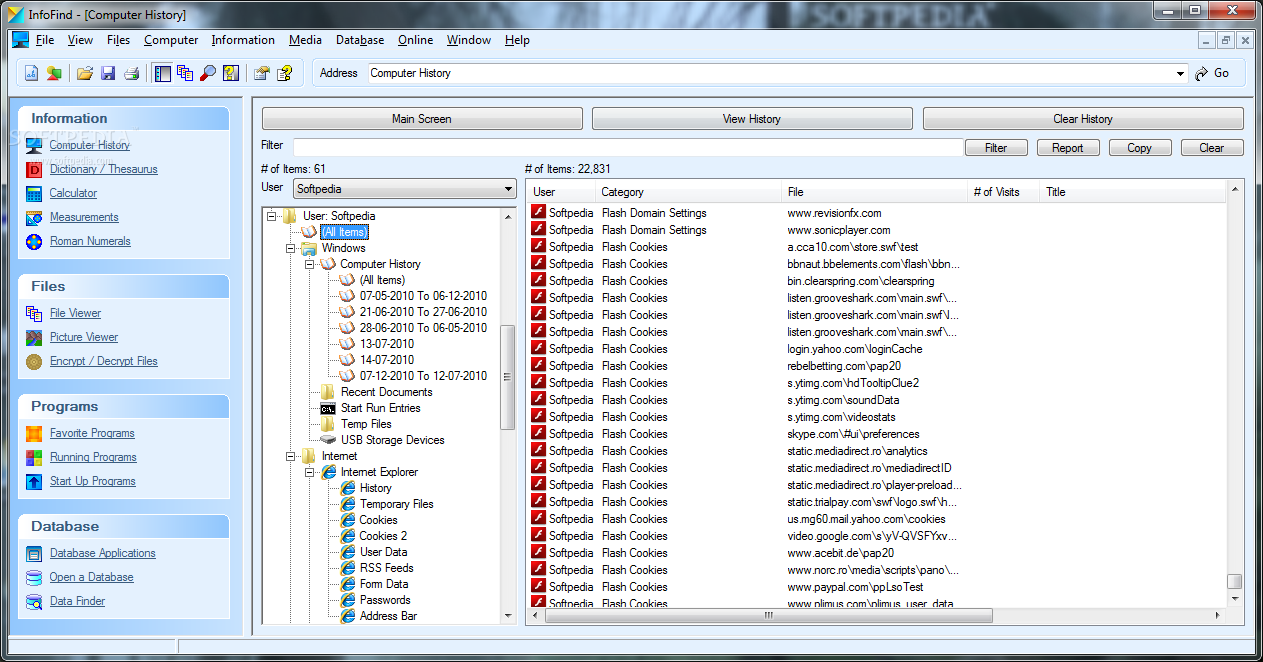Image resolution: width=1263 pixels, height=662 pixels.
Task: Click the Clear History button
Action: (x=1083, y=119)
